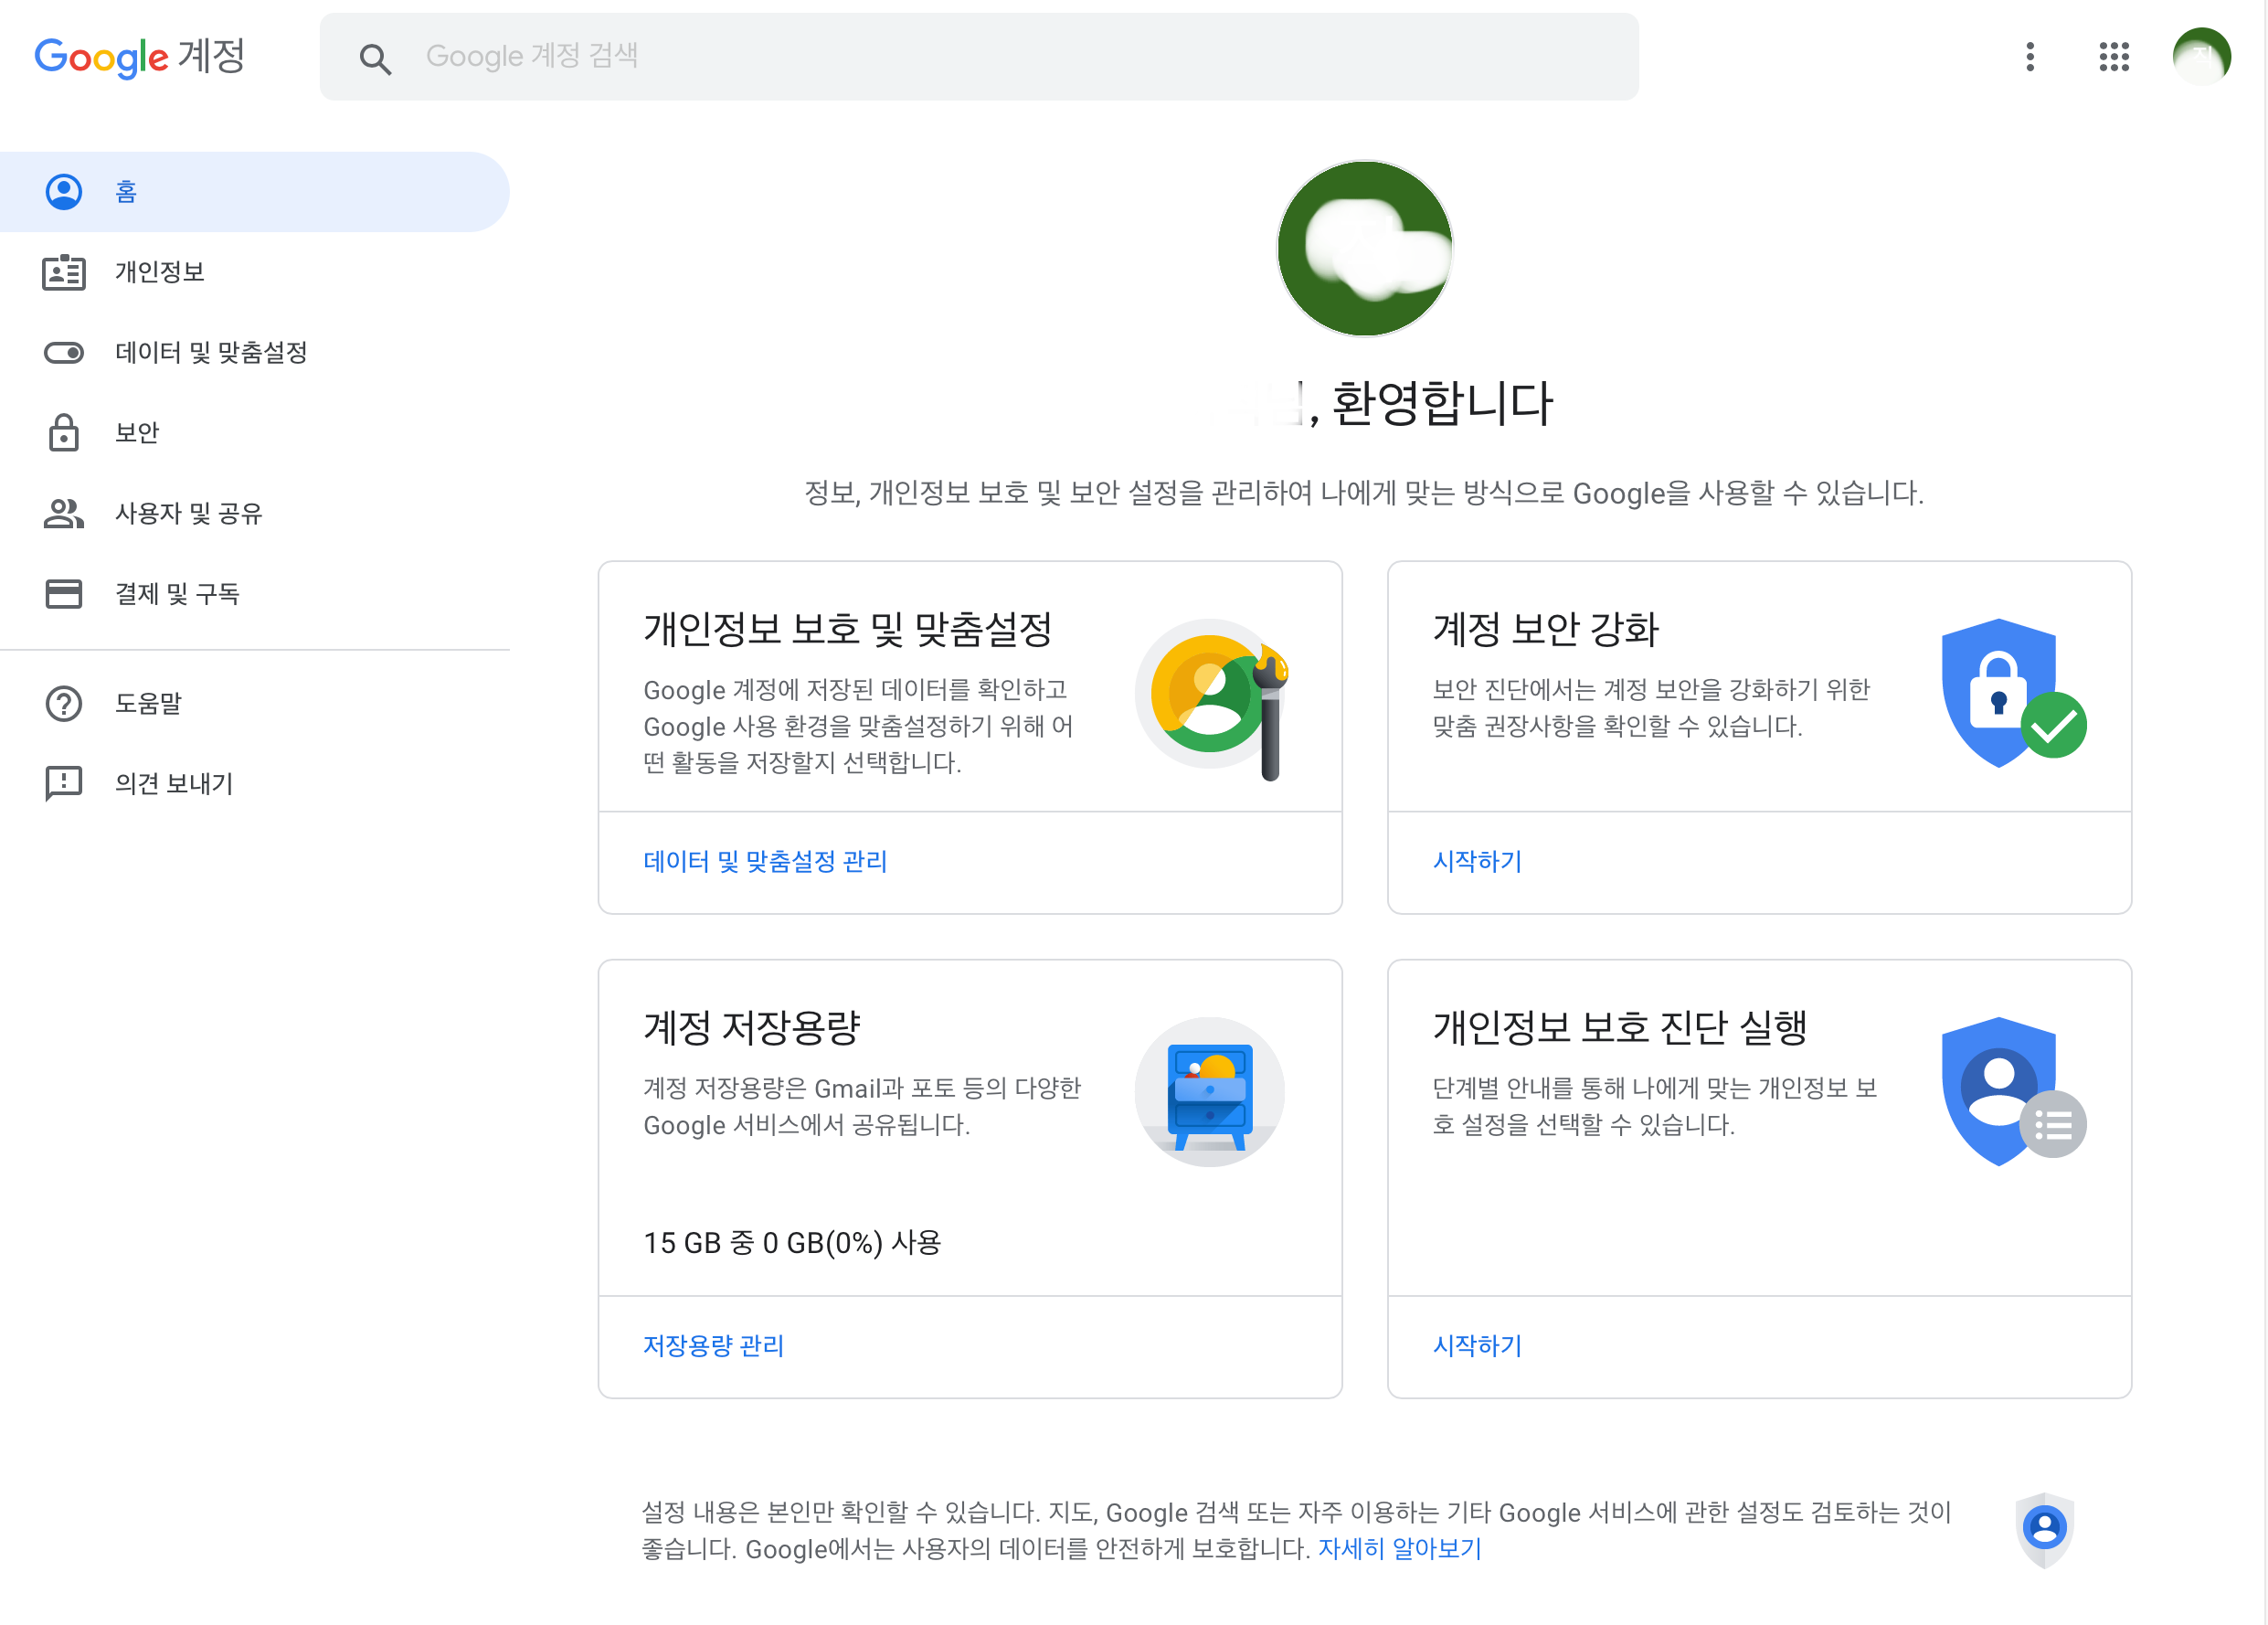Screen dimensions: 2268x1625
Task: Click the 데이터 및 맞춤설정 toggle icon
Action: (x=64, y=352)
